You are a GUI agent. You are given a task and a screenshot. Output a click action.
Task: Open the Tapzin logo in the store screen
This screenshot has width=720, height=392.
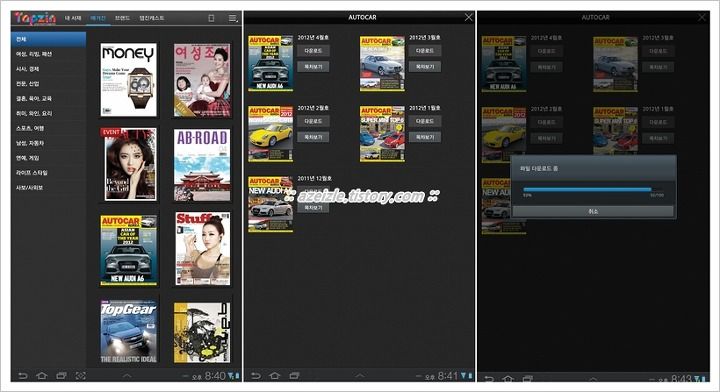pos(35,18)
